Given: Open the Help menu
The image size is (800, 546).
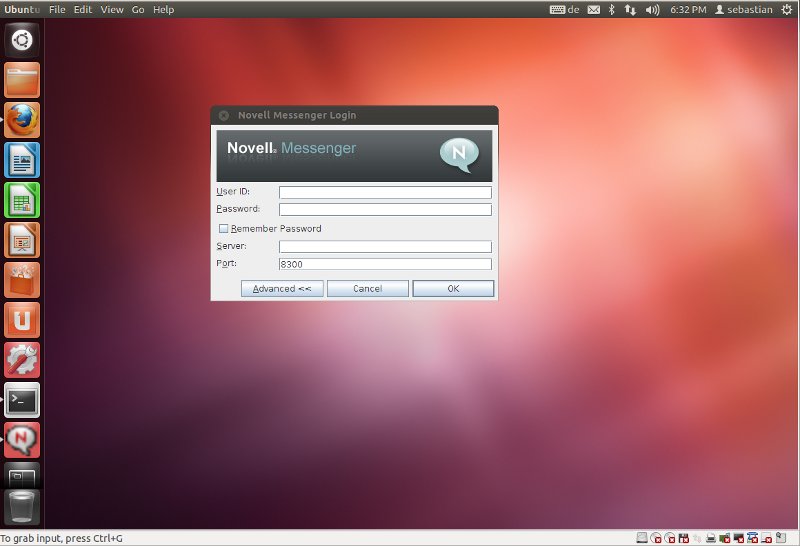Looking at the screenshot, I should pyautogui.click(x=163, y=10).
